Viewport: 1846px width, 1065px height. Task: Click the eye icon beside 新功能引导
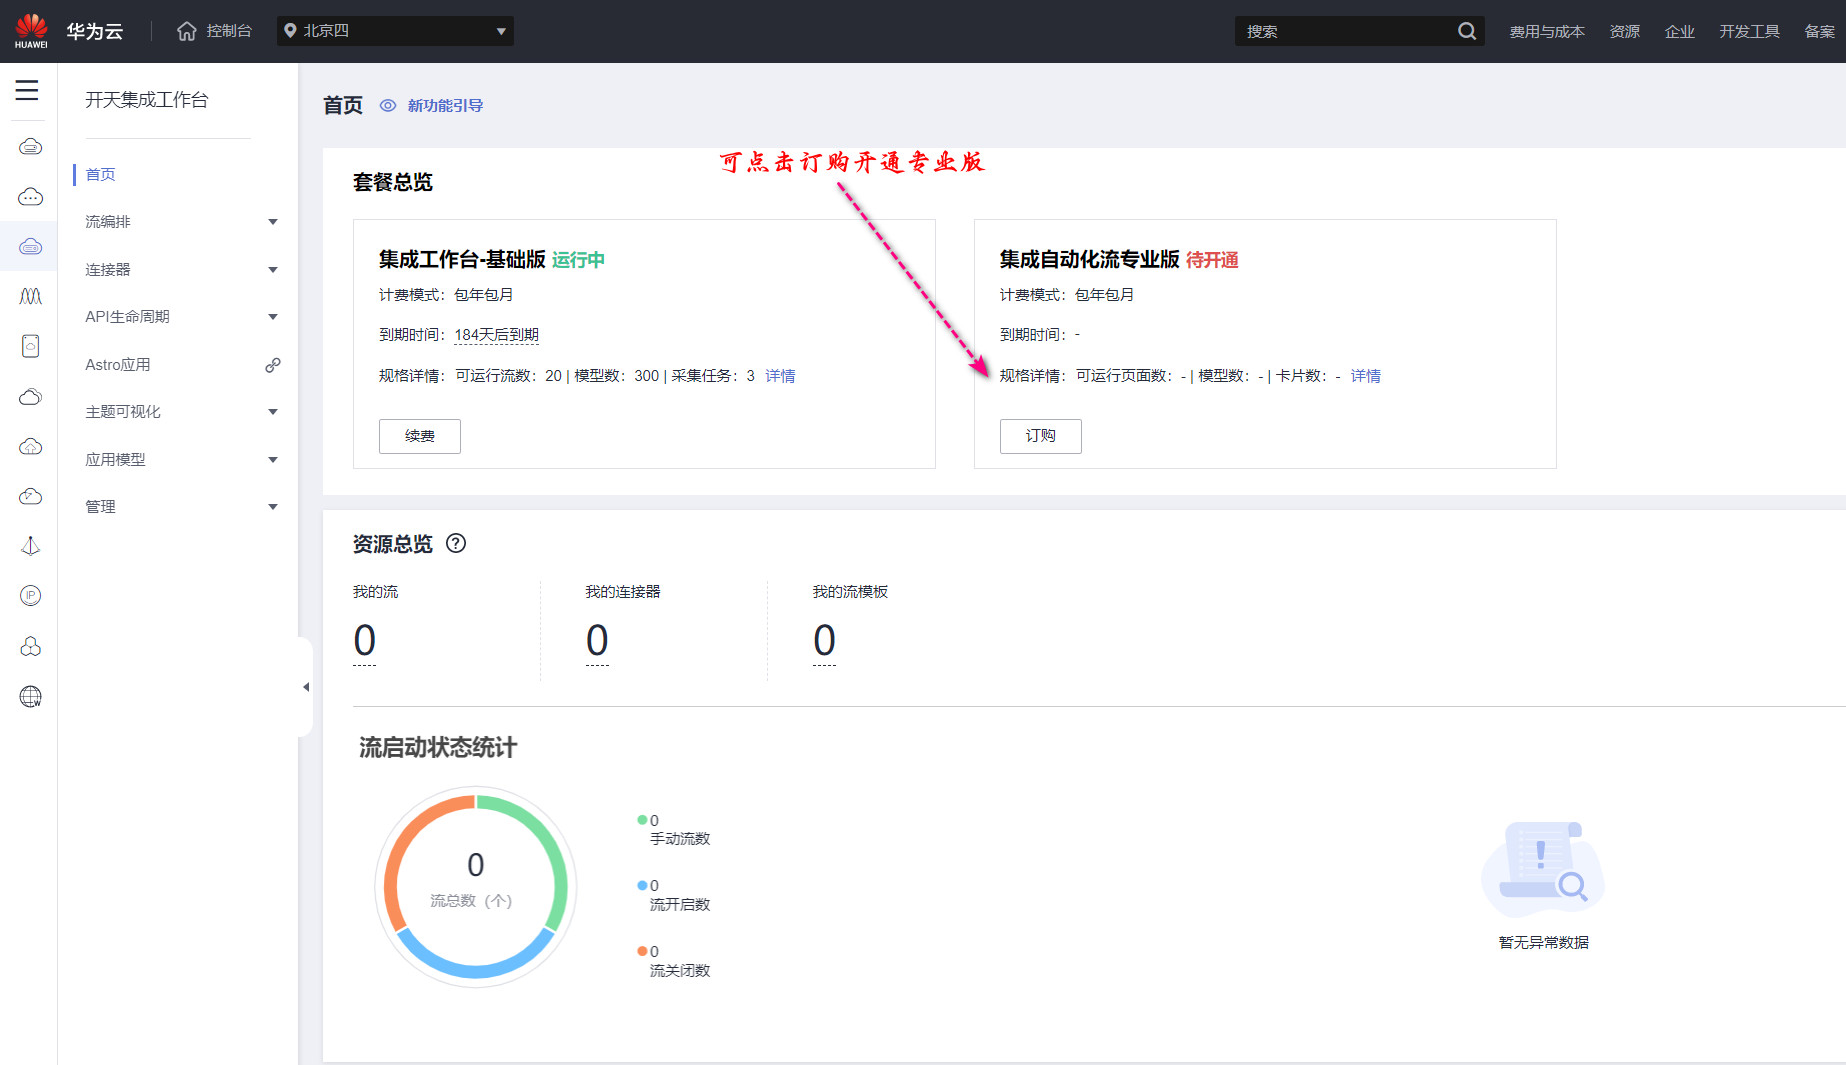388,105
